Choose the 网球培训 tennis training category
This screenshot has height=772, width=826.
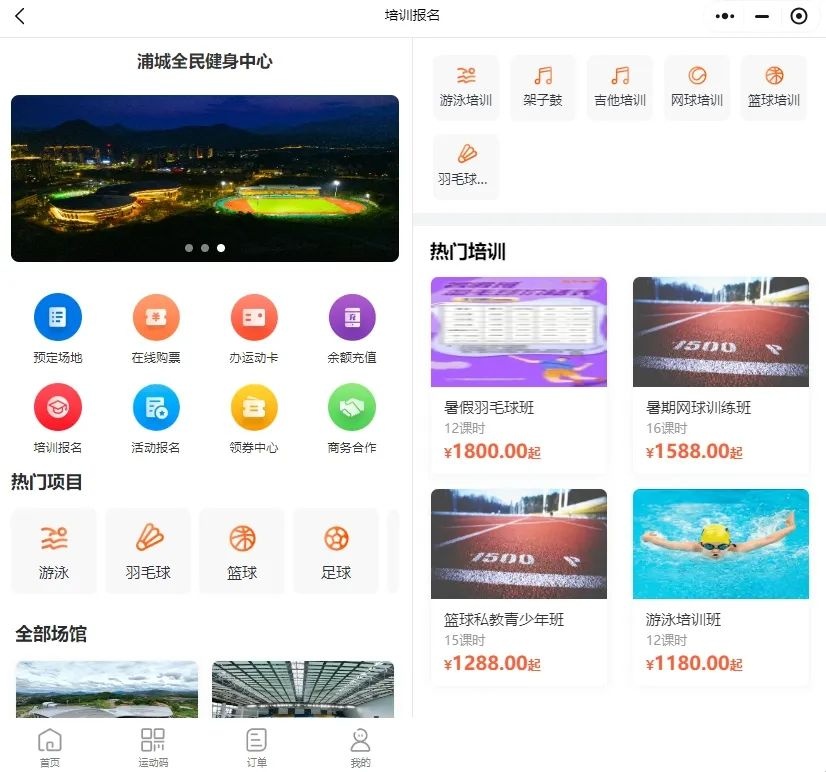point(697,87)
